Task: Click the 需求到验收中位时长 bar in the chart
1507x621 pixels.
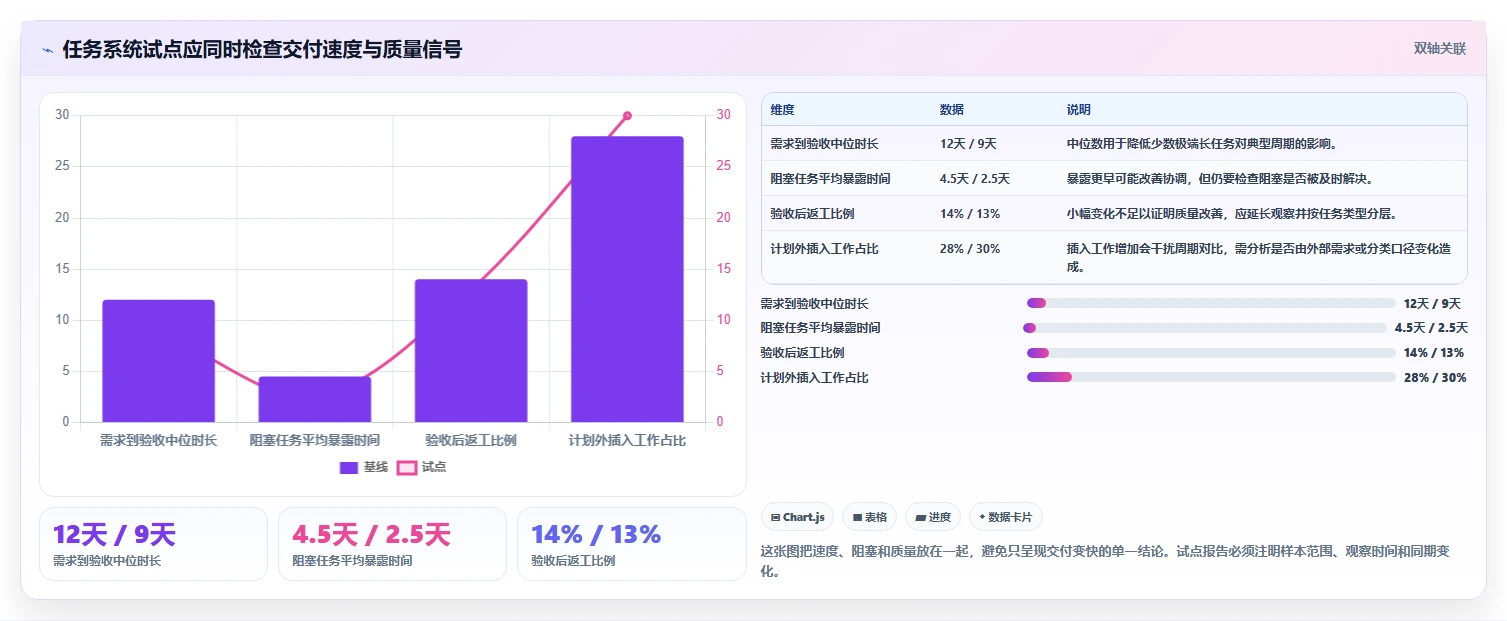Action: coord(158,361)
